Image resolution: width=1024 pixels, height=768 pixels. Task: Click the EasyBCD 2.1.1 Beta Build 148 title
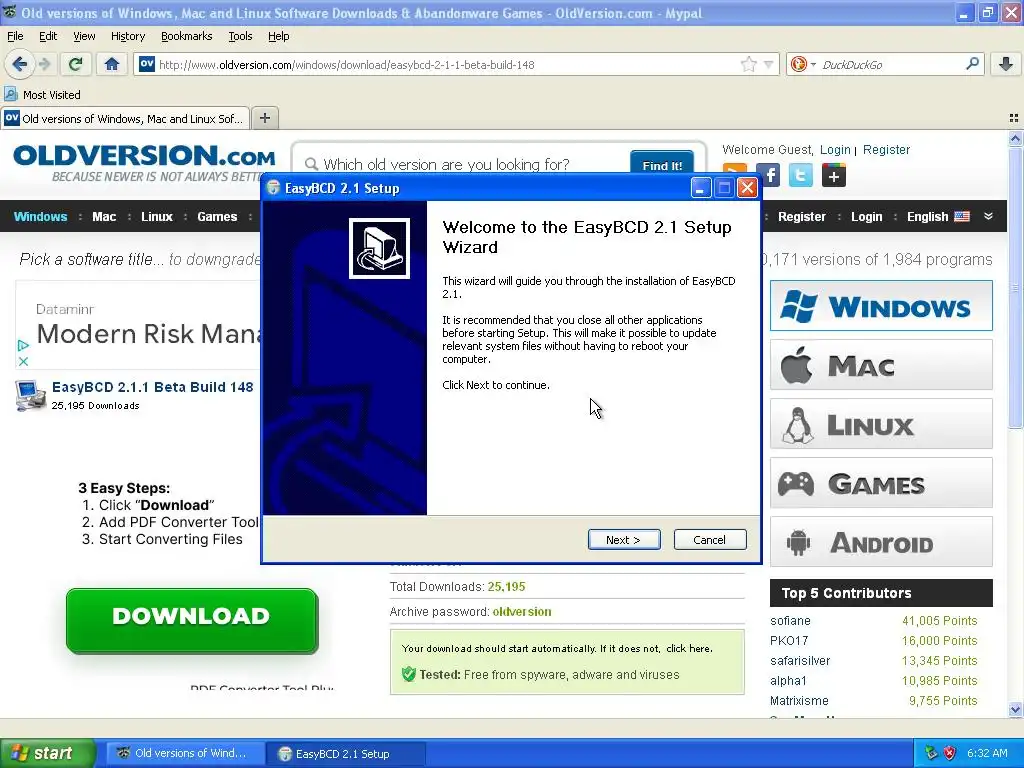coord(152,387)
